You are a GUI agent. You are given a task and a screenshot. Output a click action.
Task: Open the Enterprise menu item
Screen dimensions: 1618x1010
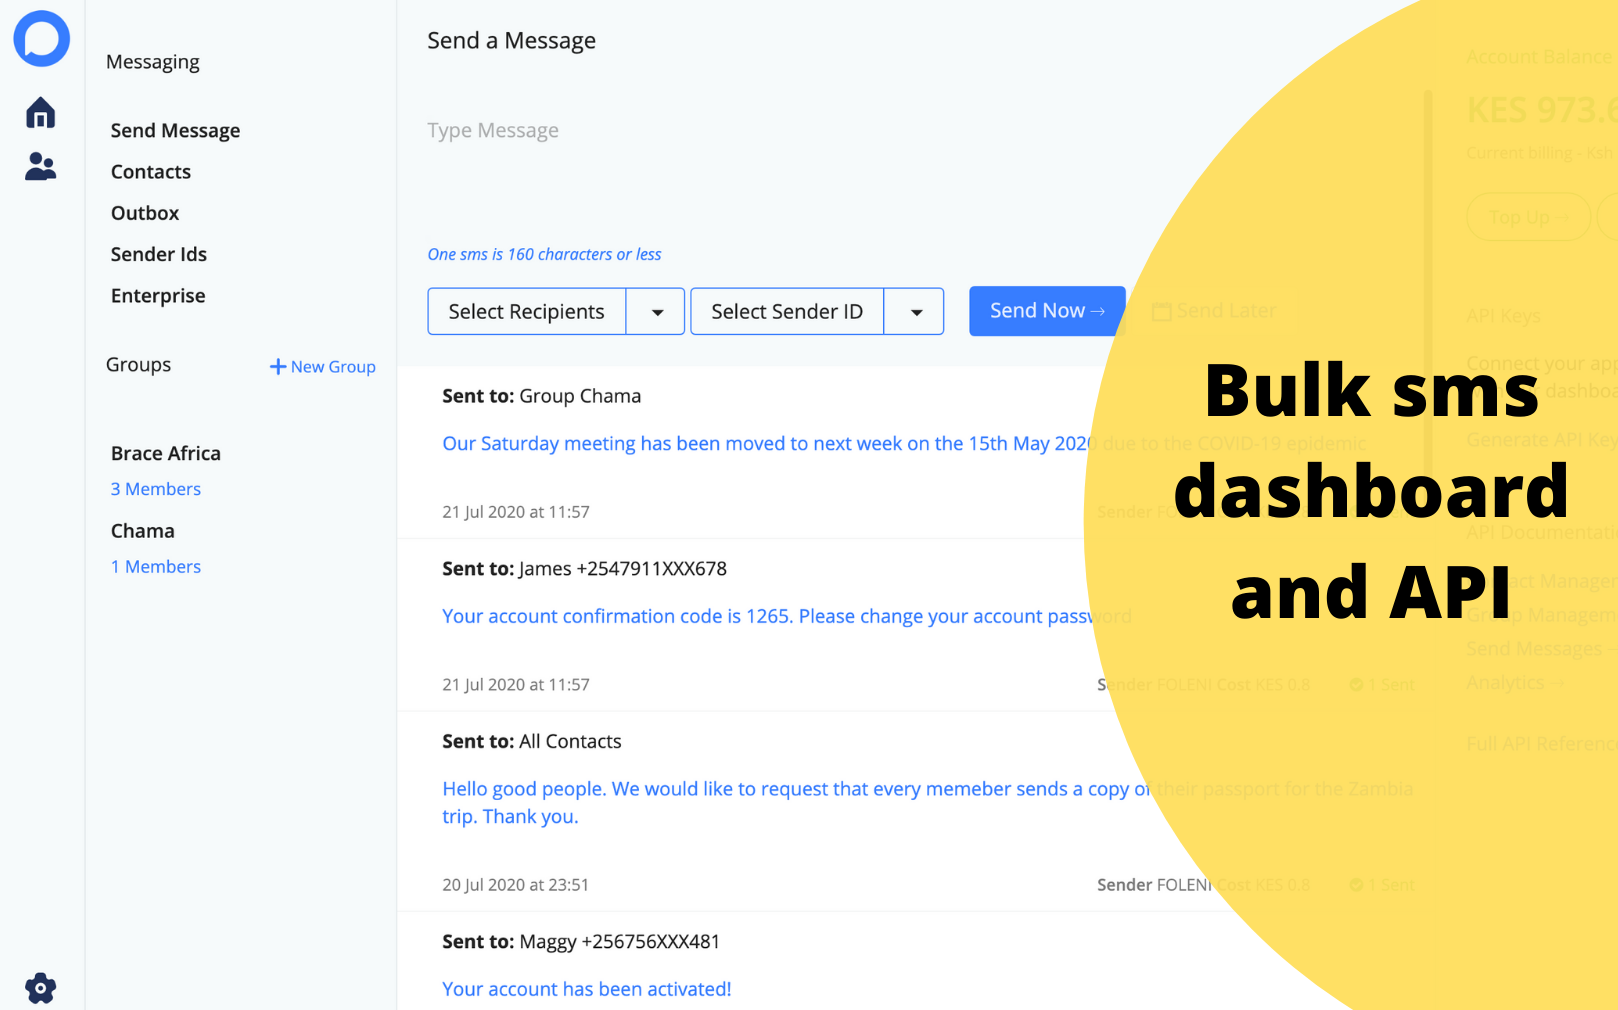coord(158,296)
